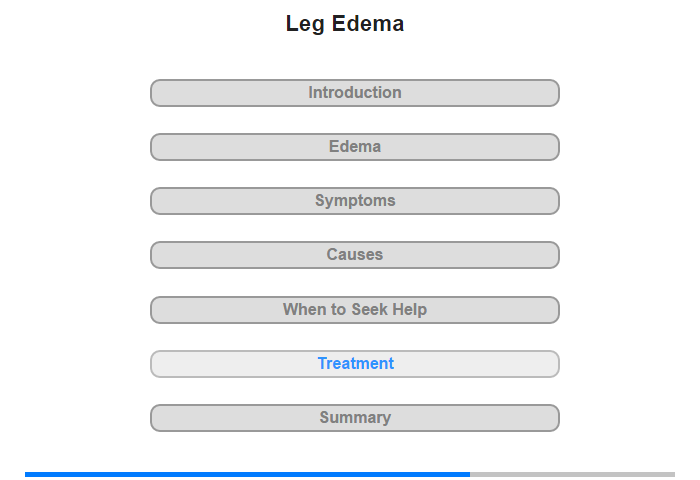This screenshot has height=480, width=700.
Task: Show the Symptoms topic
Action: click(x=354, y=201)
